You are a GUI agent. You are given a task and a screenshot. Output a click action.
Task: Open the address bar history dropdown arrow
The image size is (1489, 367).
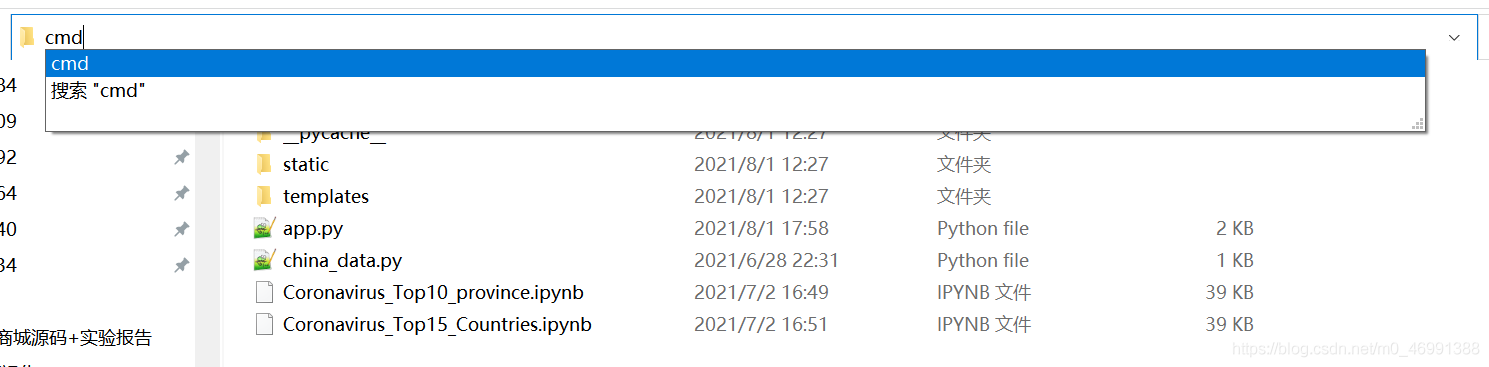(1454, 37)
